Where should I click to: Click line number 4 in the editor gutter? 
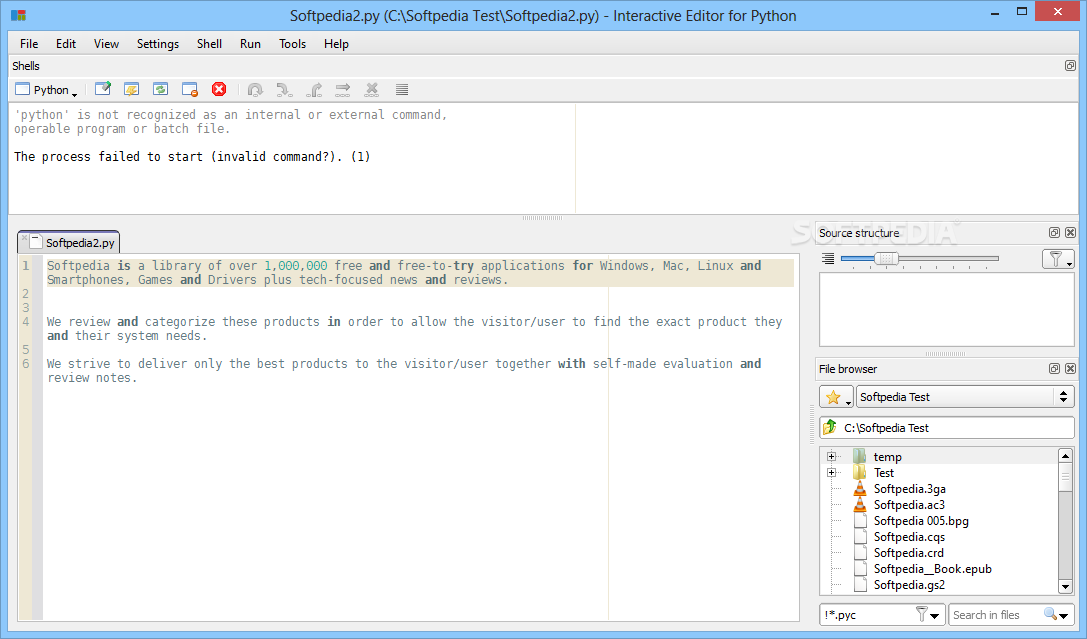26,322
